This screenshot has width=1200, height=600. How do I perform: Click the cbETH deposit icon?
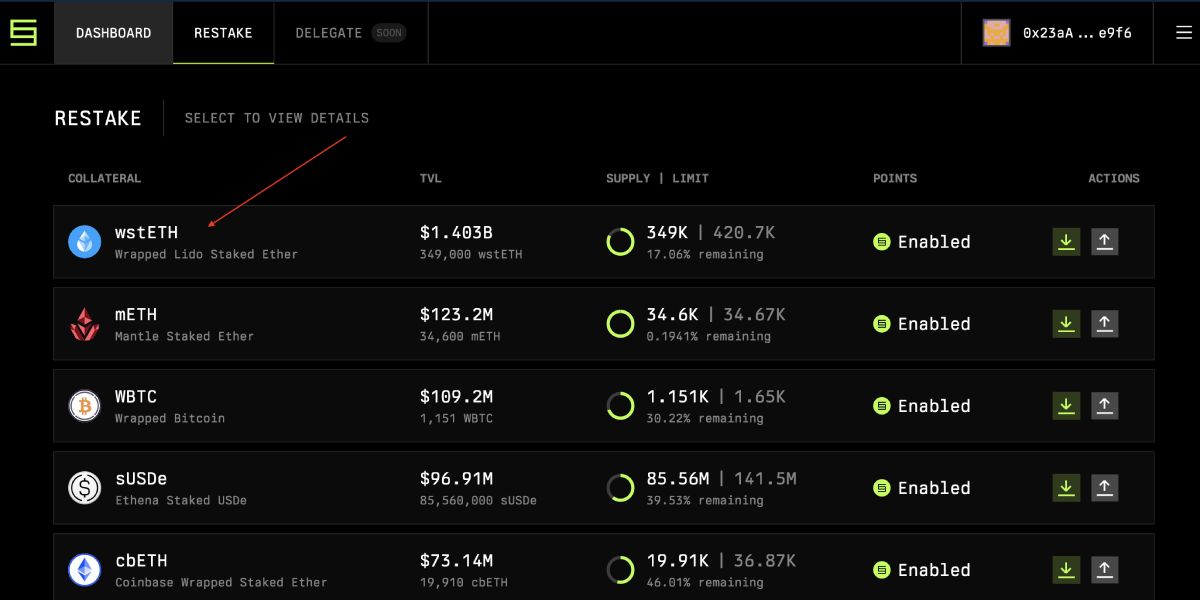[1066, 569]
